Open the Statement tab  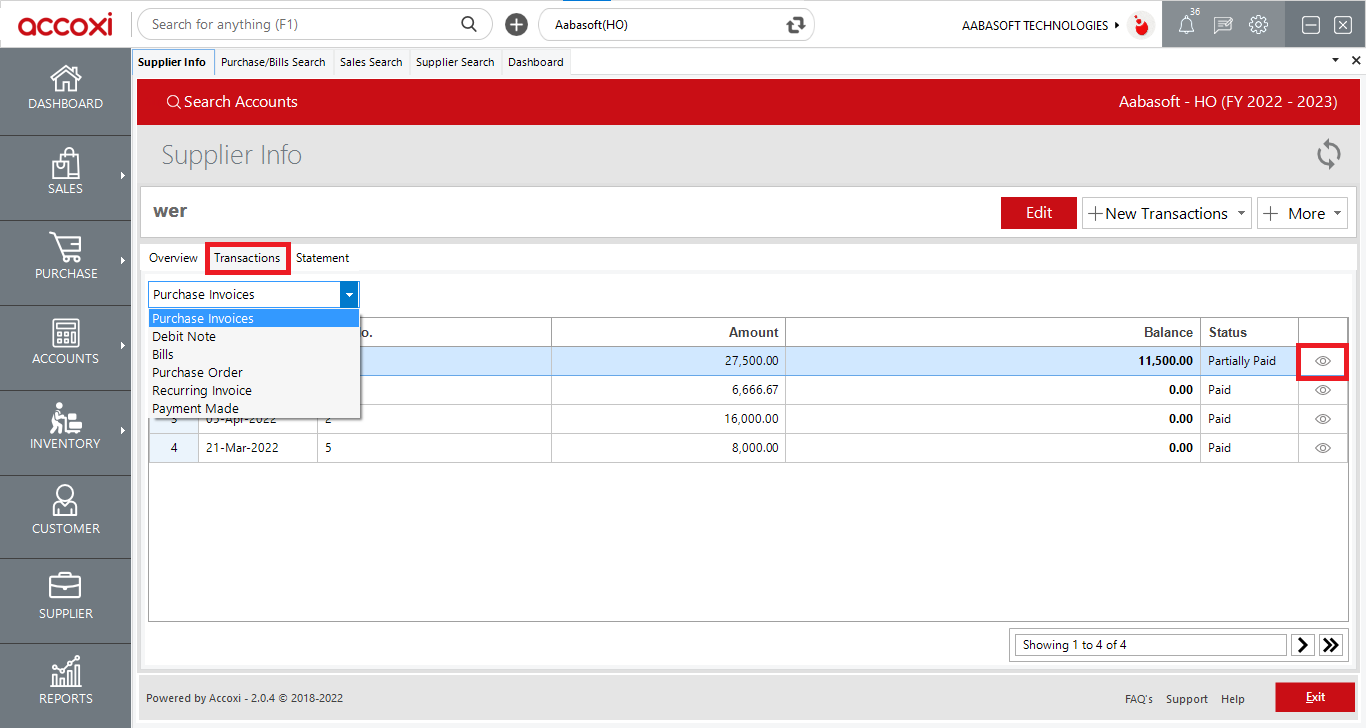pyautogui.click(x=322, y=258)
